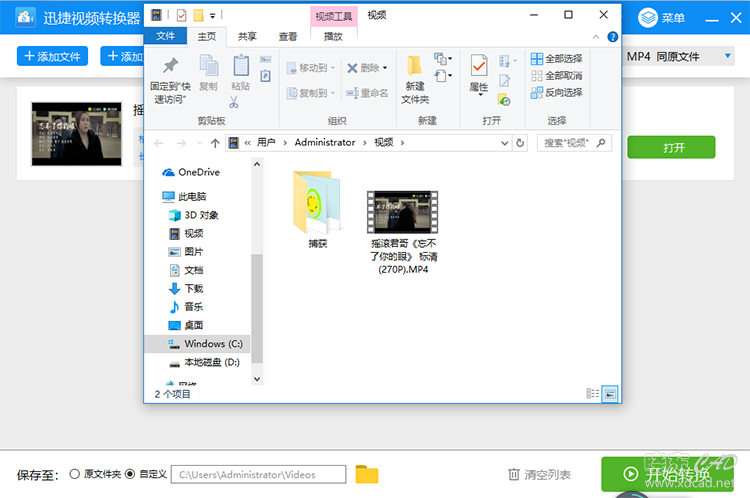Viewport: 750px width, 498px height.
Task: Open the Quick Access Toolbar customize dropdown
Action: 212,16
